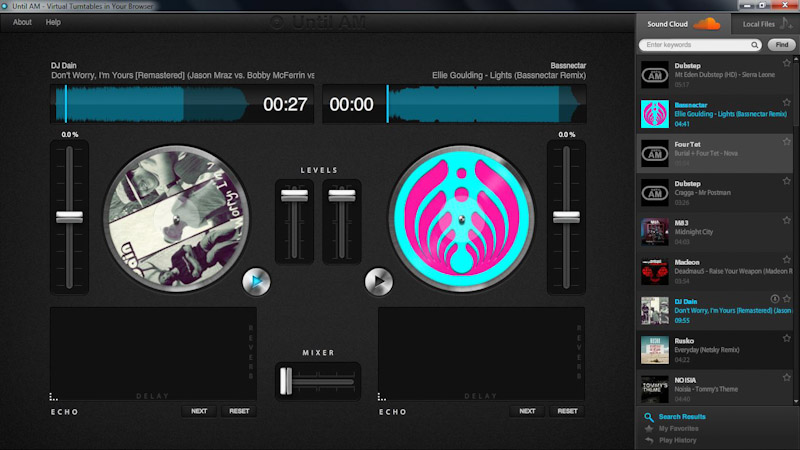Favorite the DJ Dain track star

pos(786,299)
